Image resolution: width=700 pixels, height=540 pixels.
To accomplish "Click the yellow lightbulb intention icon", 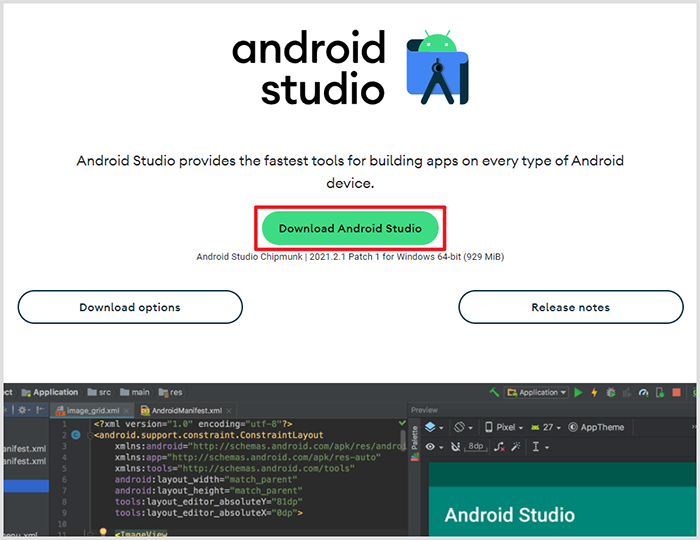I will click(x=103, y=532).
